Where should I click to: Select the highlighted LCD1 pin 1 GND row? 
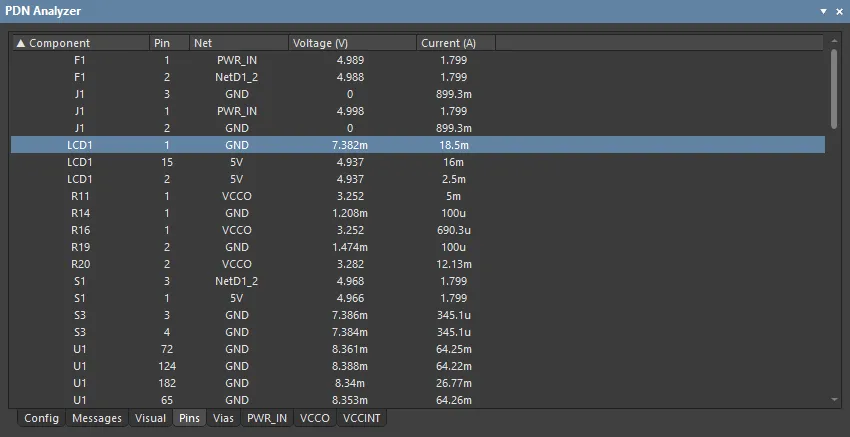pos(418,145)
